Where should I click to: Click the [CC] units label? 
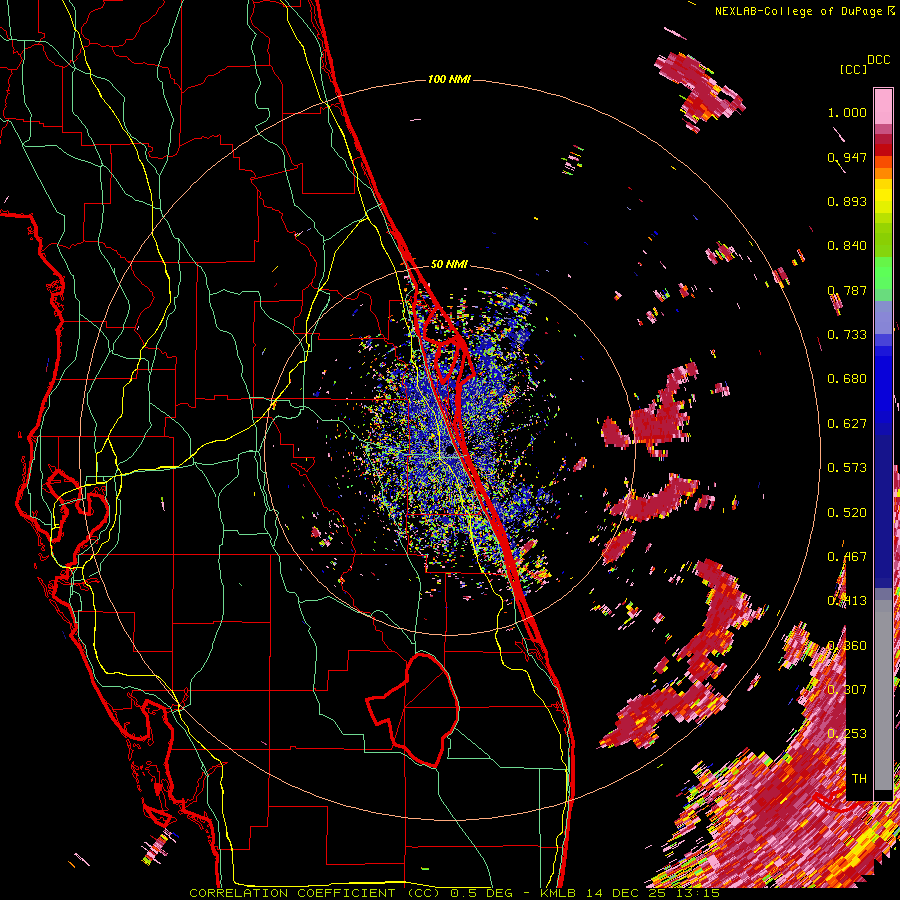pyautogui.click(x=853, y=69)
